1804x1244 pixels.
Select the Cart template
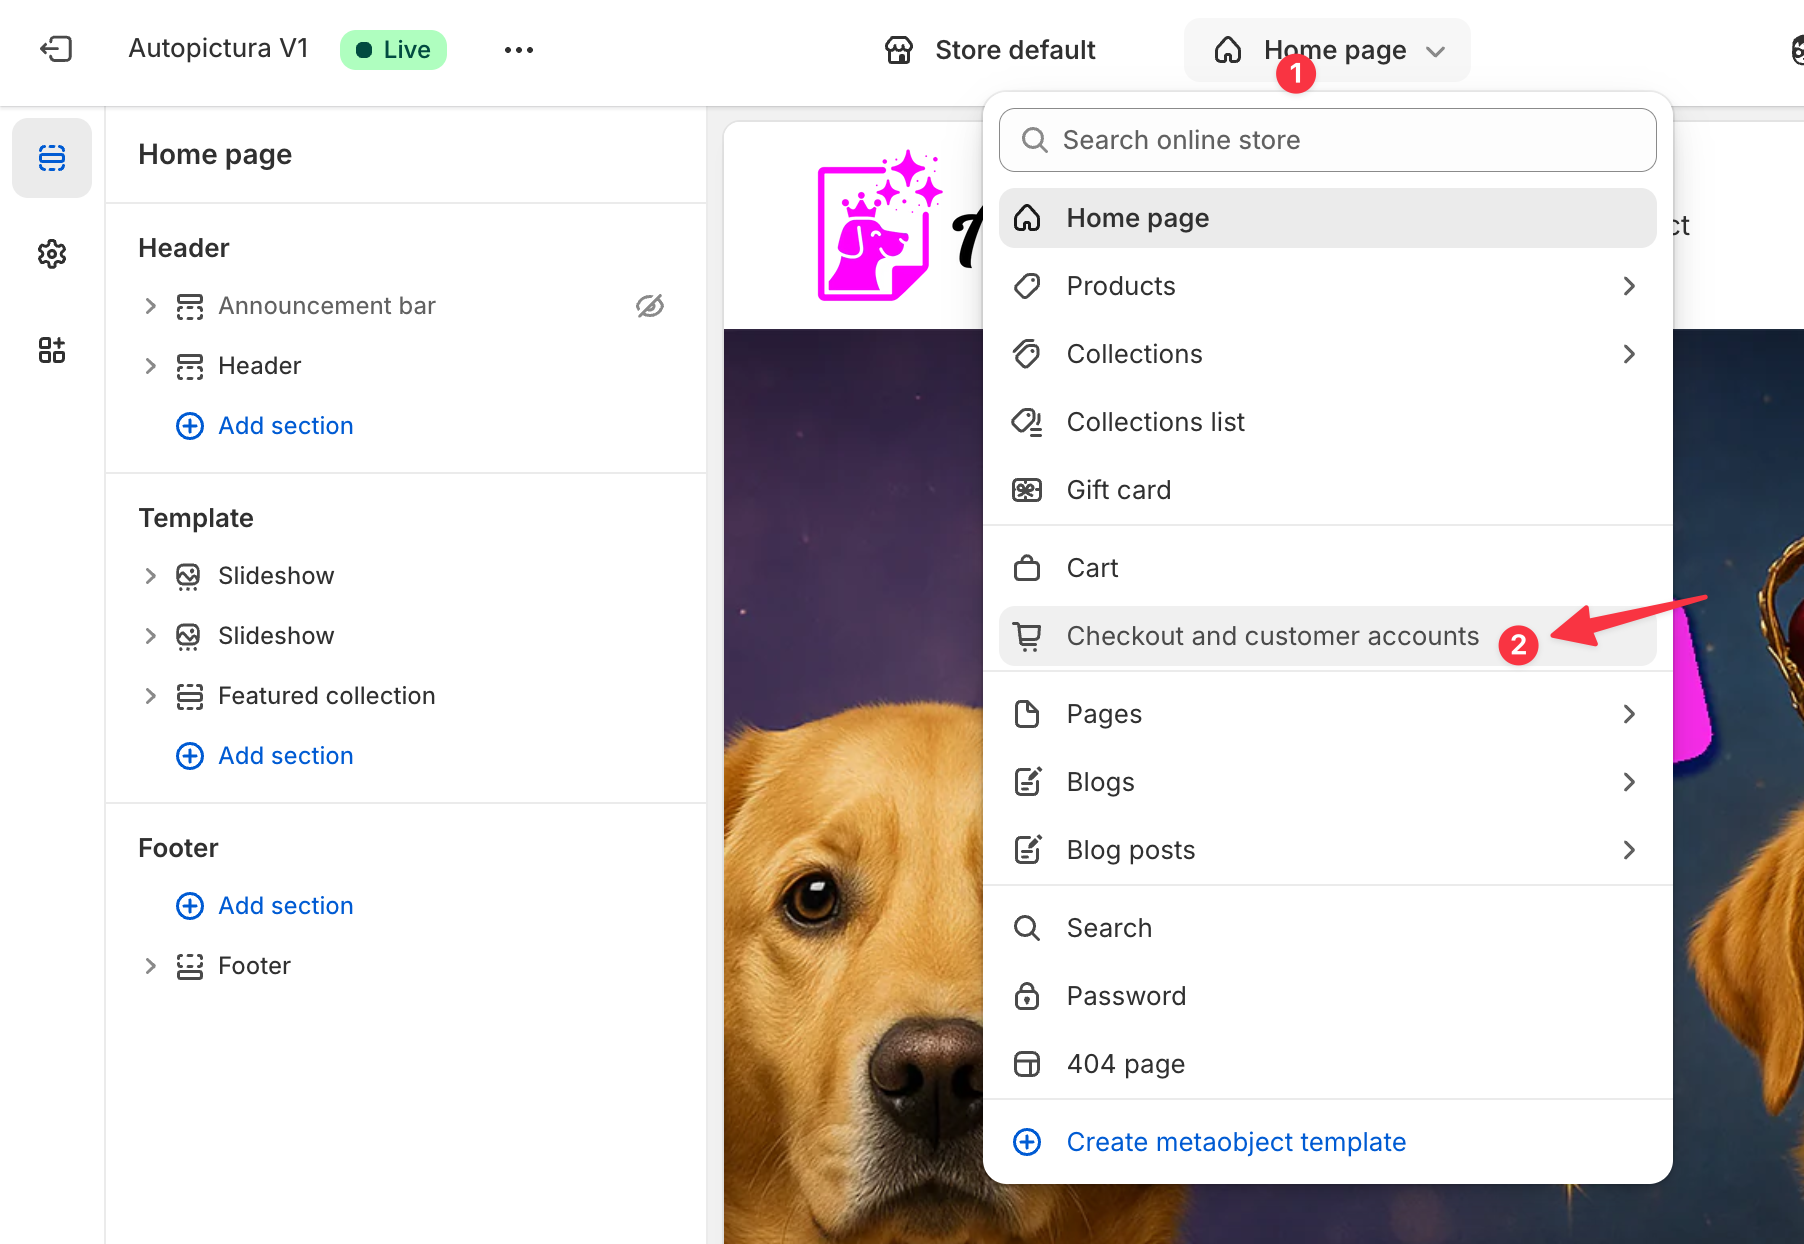pyautogui.click(x=1092, y=567)
